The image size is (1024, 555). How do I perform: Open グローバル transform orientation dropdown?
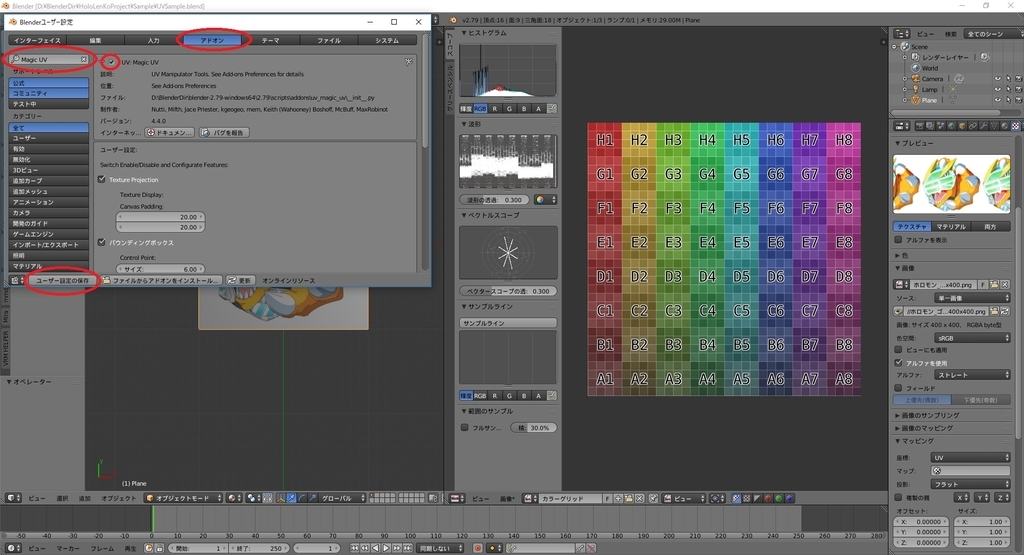pyautogui.click(x=344, y=498)
